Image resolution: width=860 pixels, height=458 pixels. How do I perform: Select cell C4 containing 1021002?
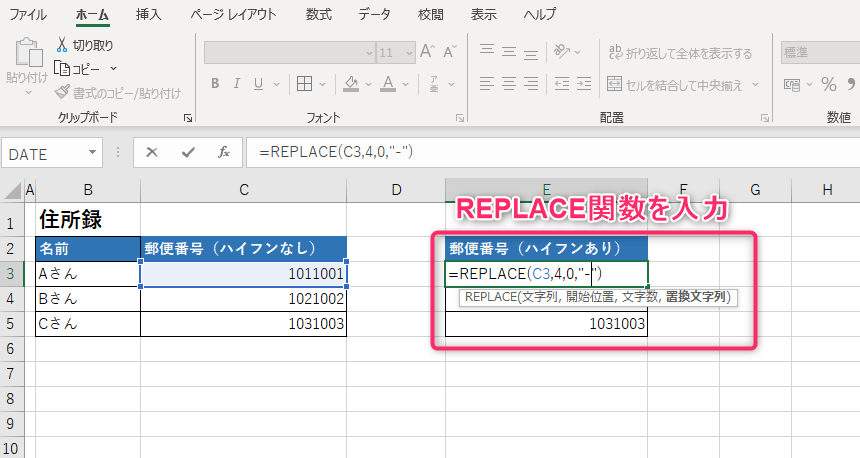(243, 299)
